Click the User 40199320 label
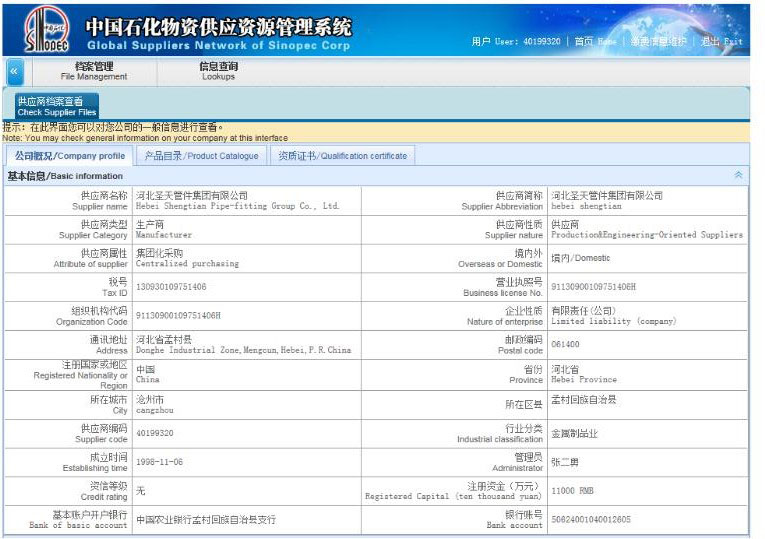The width and height of the screenshot is (765, 539). coord(516,42)
